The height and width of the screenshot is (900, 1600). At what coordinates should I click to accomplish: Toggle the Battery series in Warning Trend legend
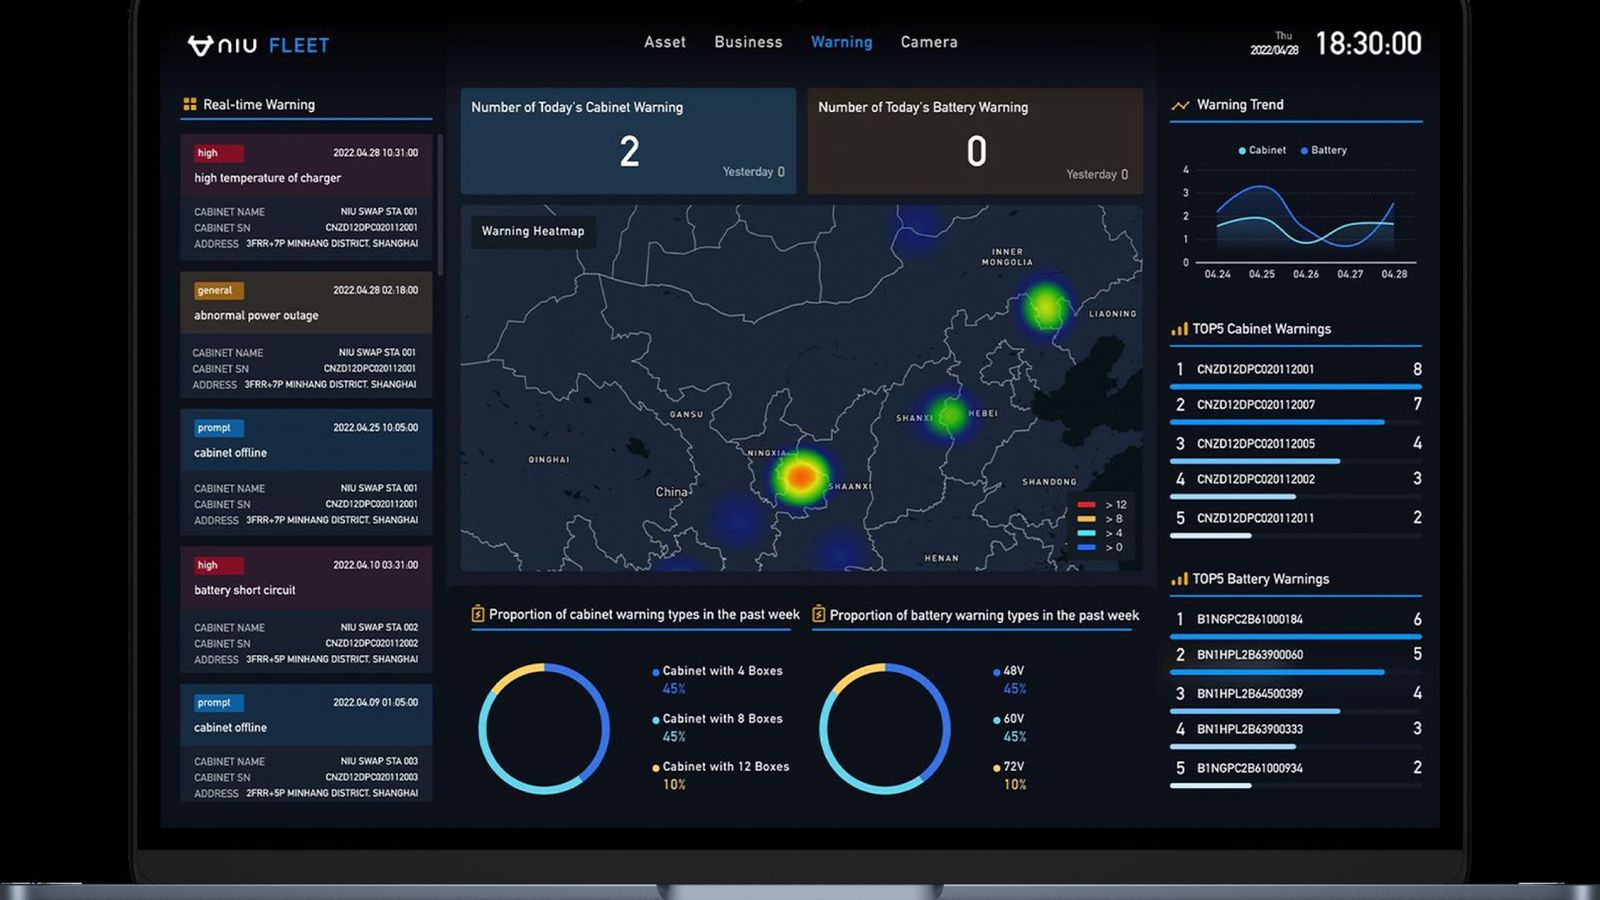click(1323, 150)
